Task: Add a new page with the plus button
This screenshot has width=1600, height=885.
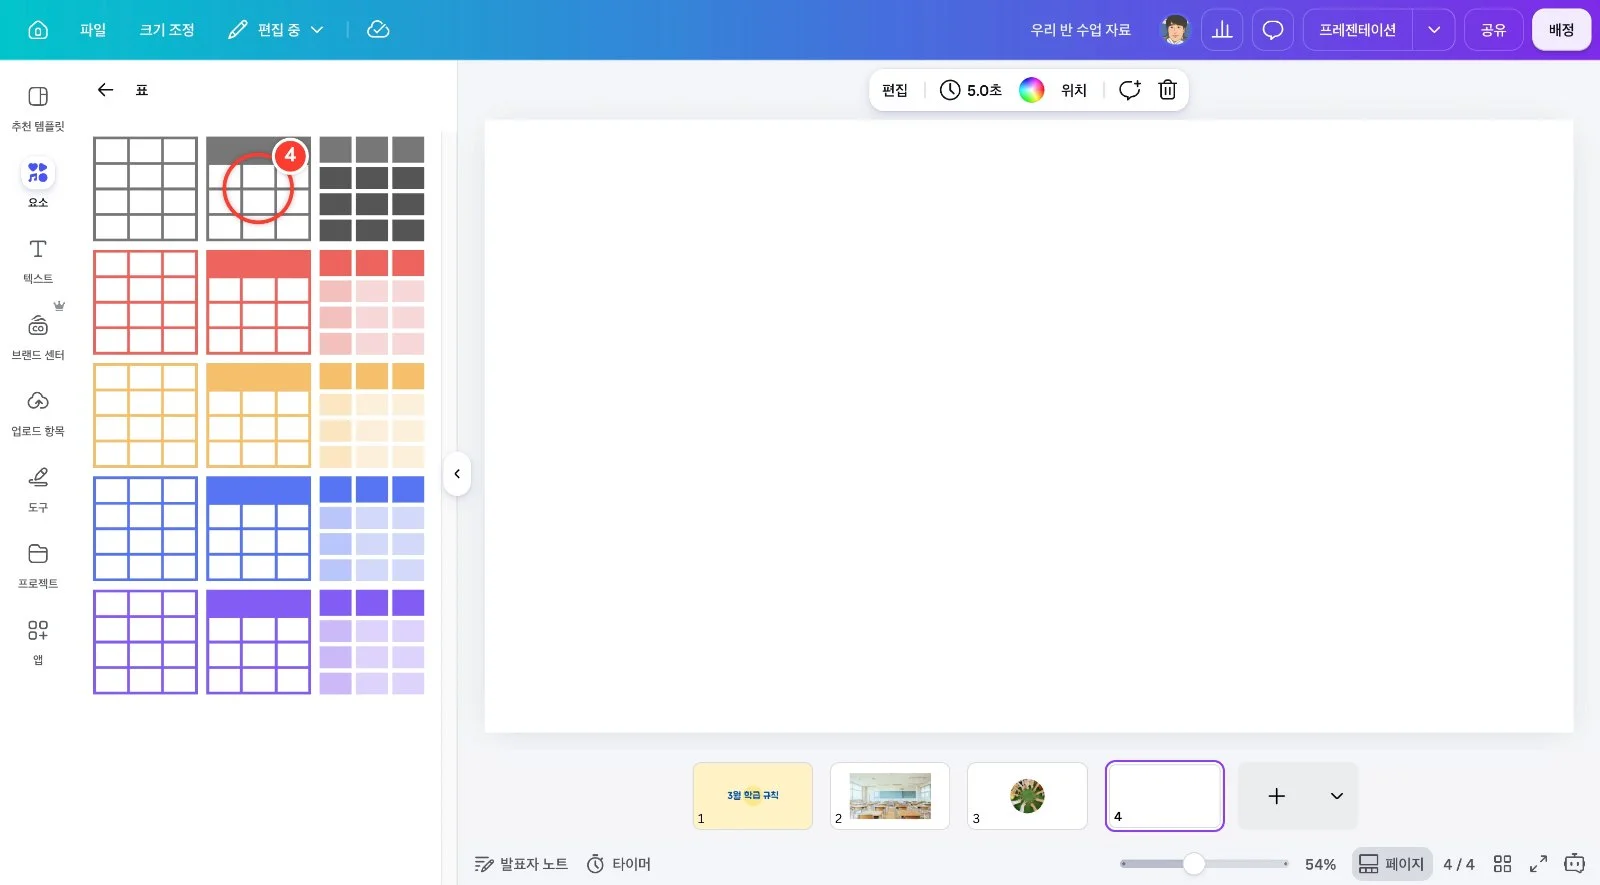Action: (x=1276, y=796)
